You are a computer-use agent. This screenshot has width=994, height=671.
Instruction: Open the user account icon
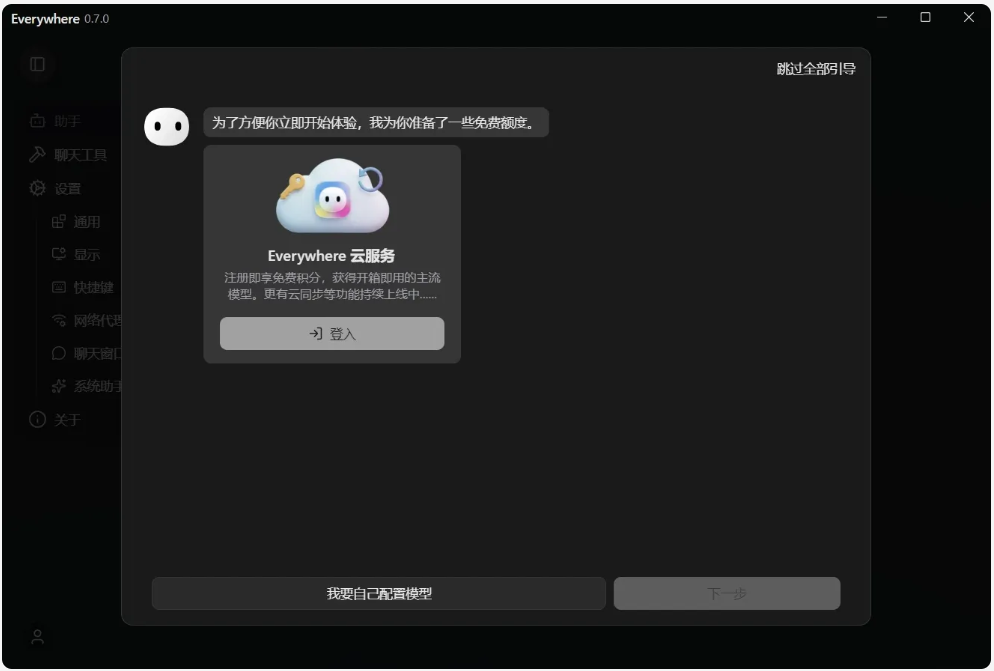click(37, 637)
